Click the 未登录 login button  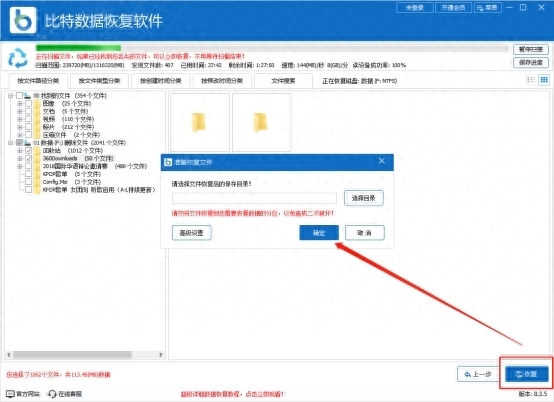415,7
